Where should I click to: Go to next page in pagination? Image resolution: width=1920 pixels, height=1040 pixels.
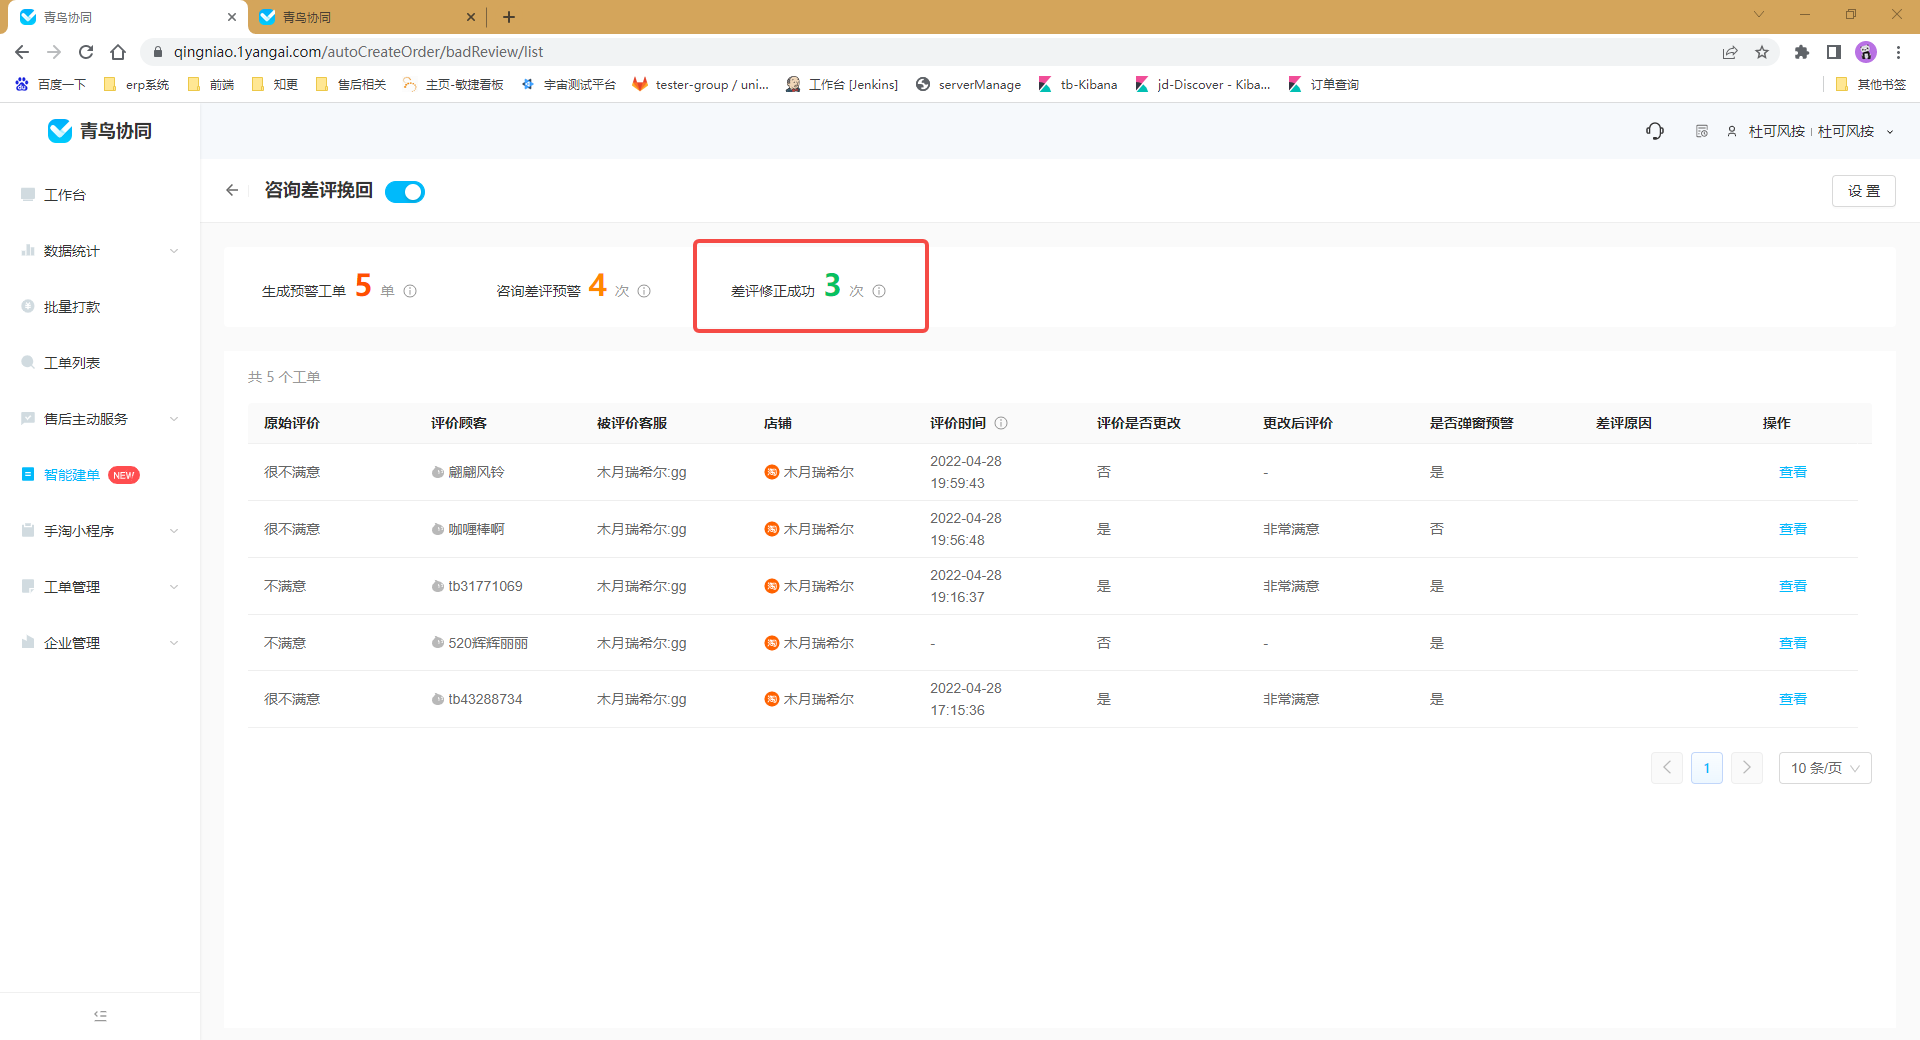coord(1747,768)
